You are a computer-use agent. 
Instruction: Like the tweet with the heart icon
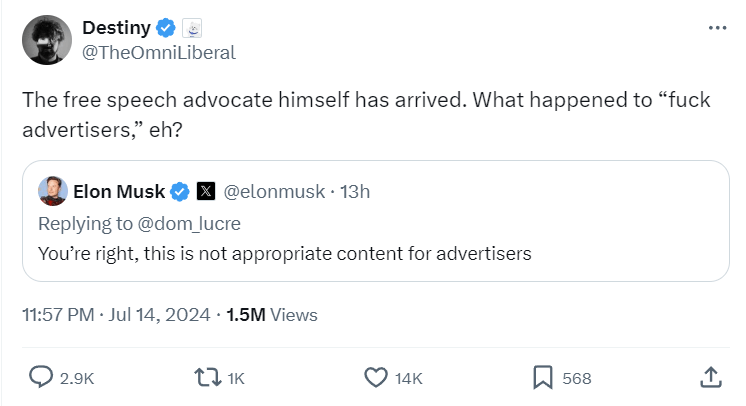click(375, 377)
